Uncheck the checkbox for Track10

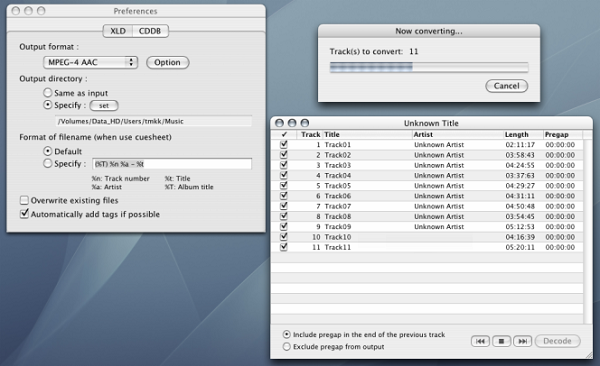pos(284,237)
